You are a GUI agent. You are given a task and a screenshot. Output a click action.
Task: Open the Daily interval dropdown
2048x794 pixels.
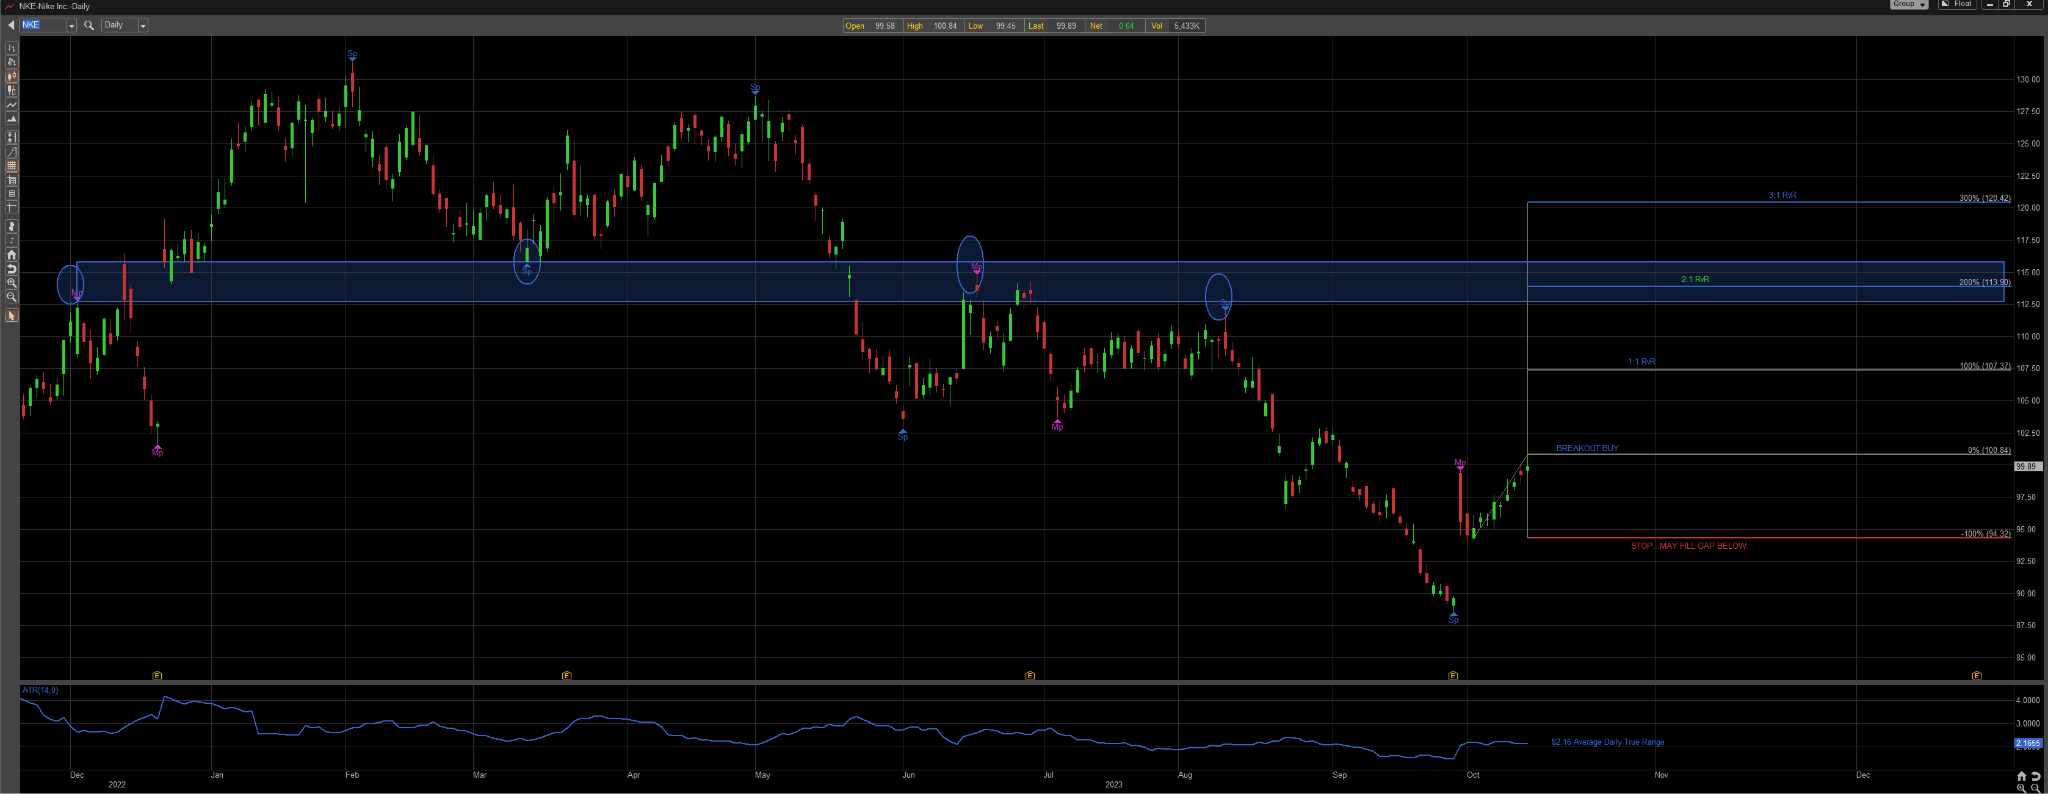(143, 25)
